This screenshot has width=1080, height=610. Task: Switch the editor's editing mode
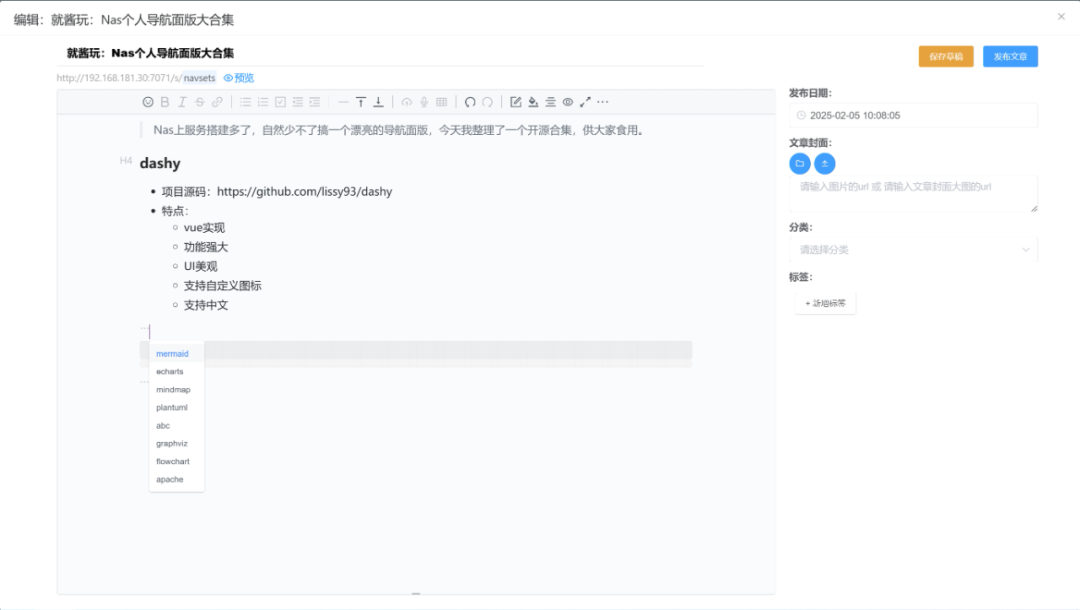pos(516,102)
